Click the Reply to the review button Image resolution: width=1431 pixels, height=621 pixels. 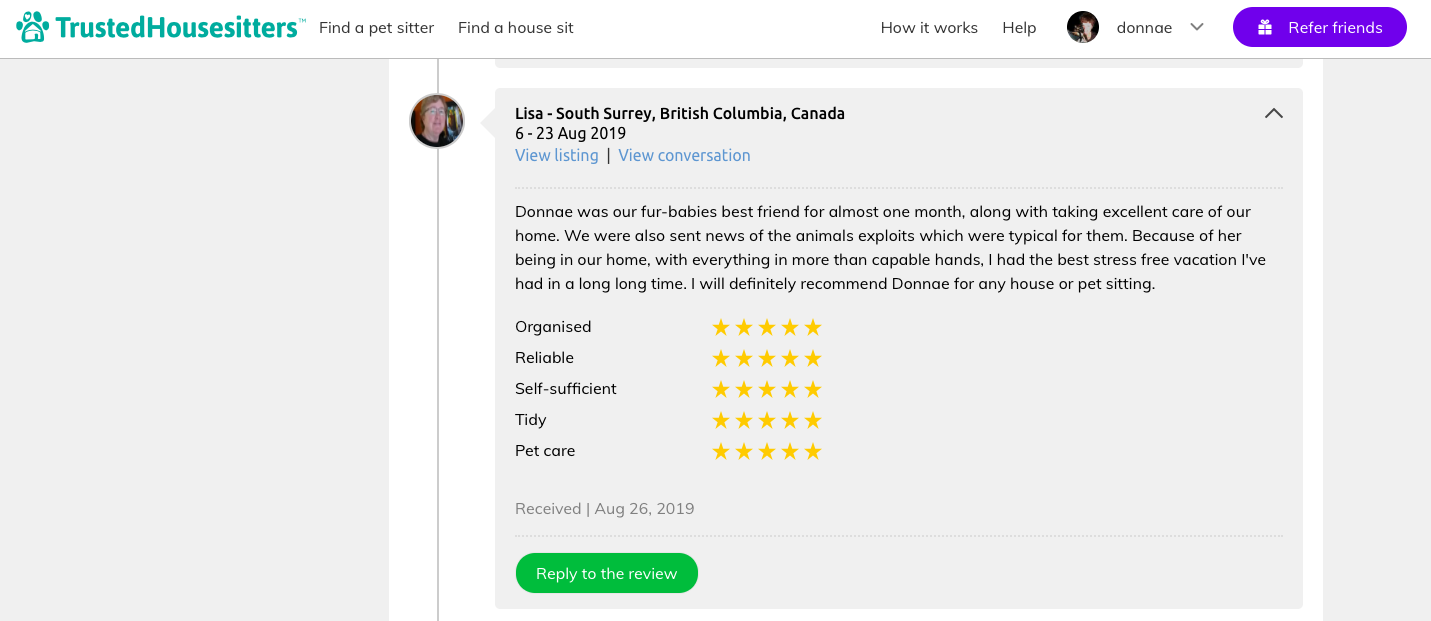click(x=606, y=573)
